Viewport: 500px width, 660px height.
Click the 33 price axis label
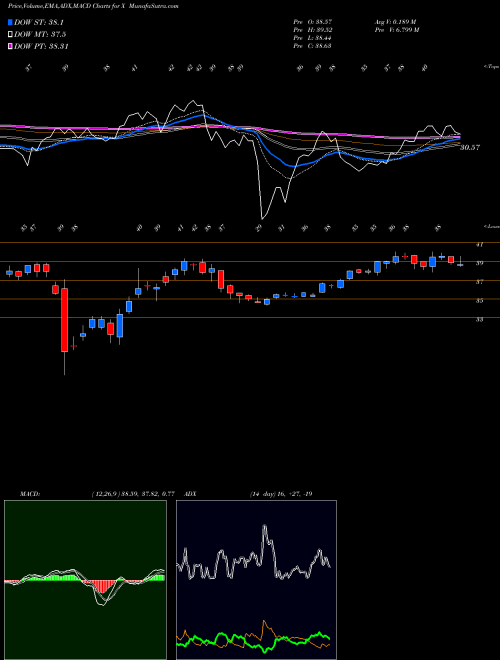(479, 319)
